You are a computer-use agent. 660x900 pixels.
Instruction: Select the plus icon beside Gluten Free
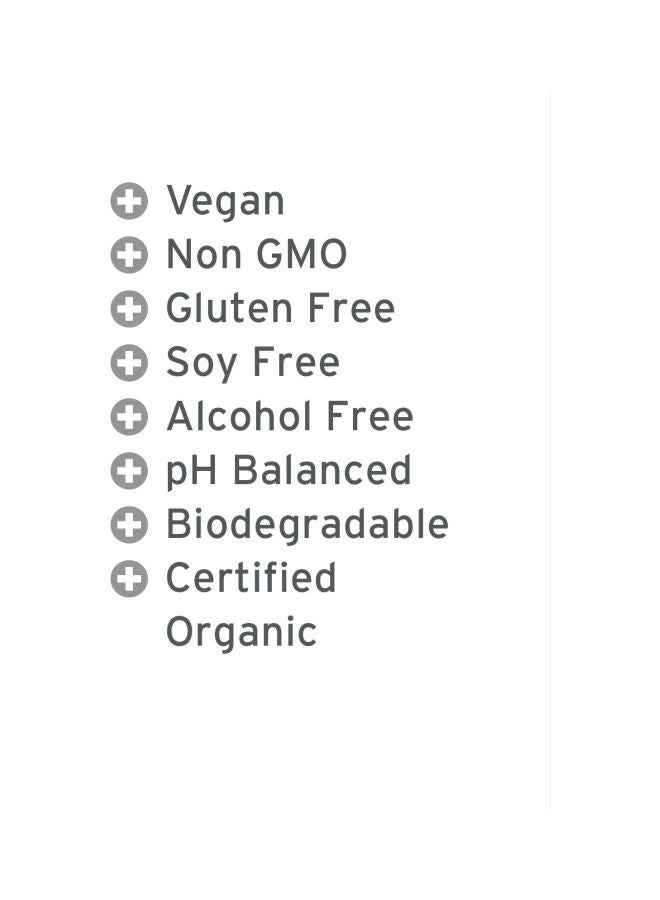point(129,310)
